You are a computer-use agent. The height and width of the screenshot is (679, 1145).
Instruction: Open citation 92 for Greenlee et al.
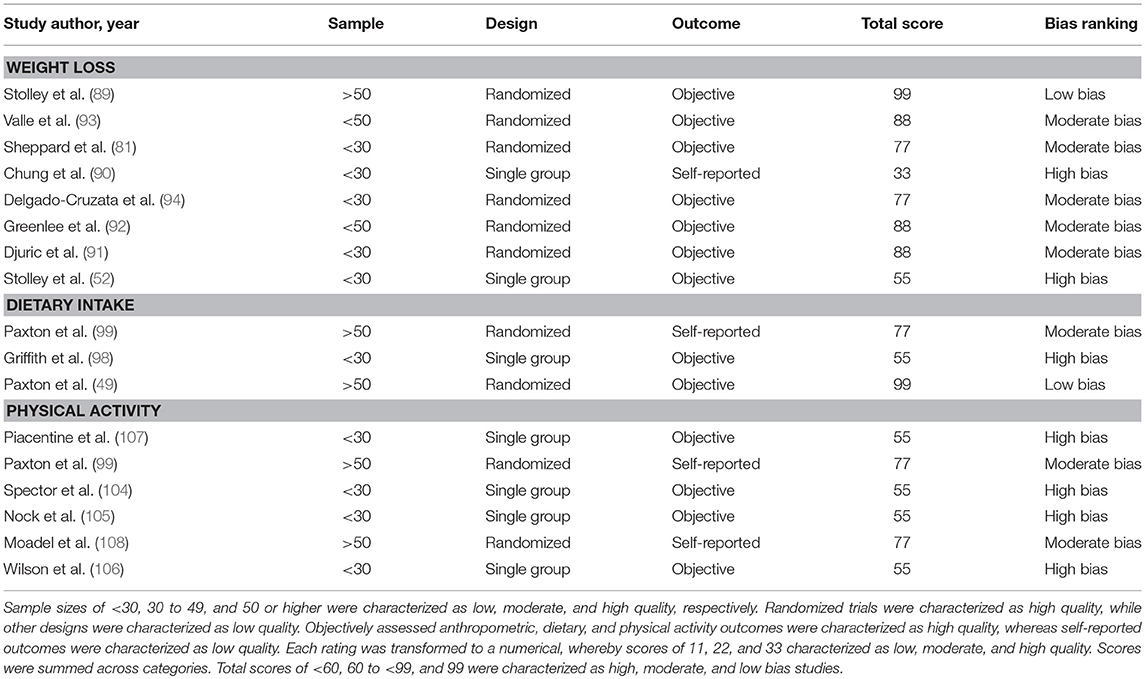(118, 226)
